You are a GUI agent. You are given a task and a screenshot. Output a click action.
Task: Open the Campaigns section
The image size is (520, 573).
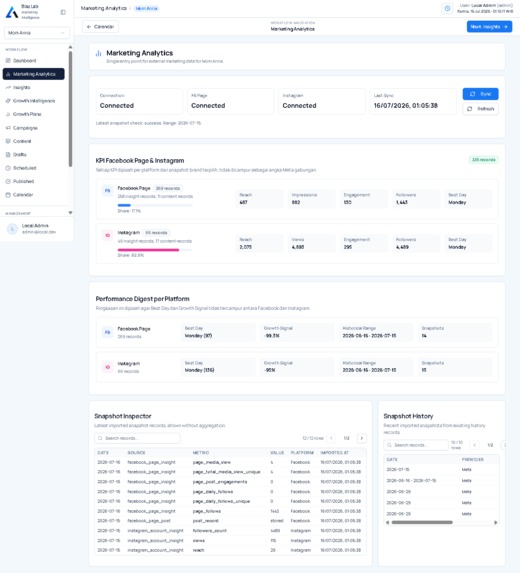tap(33, 128)
